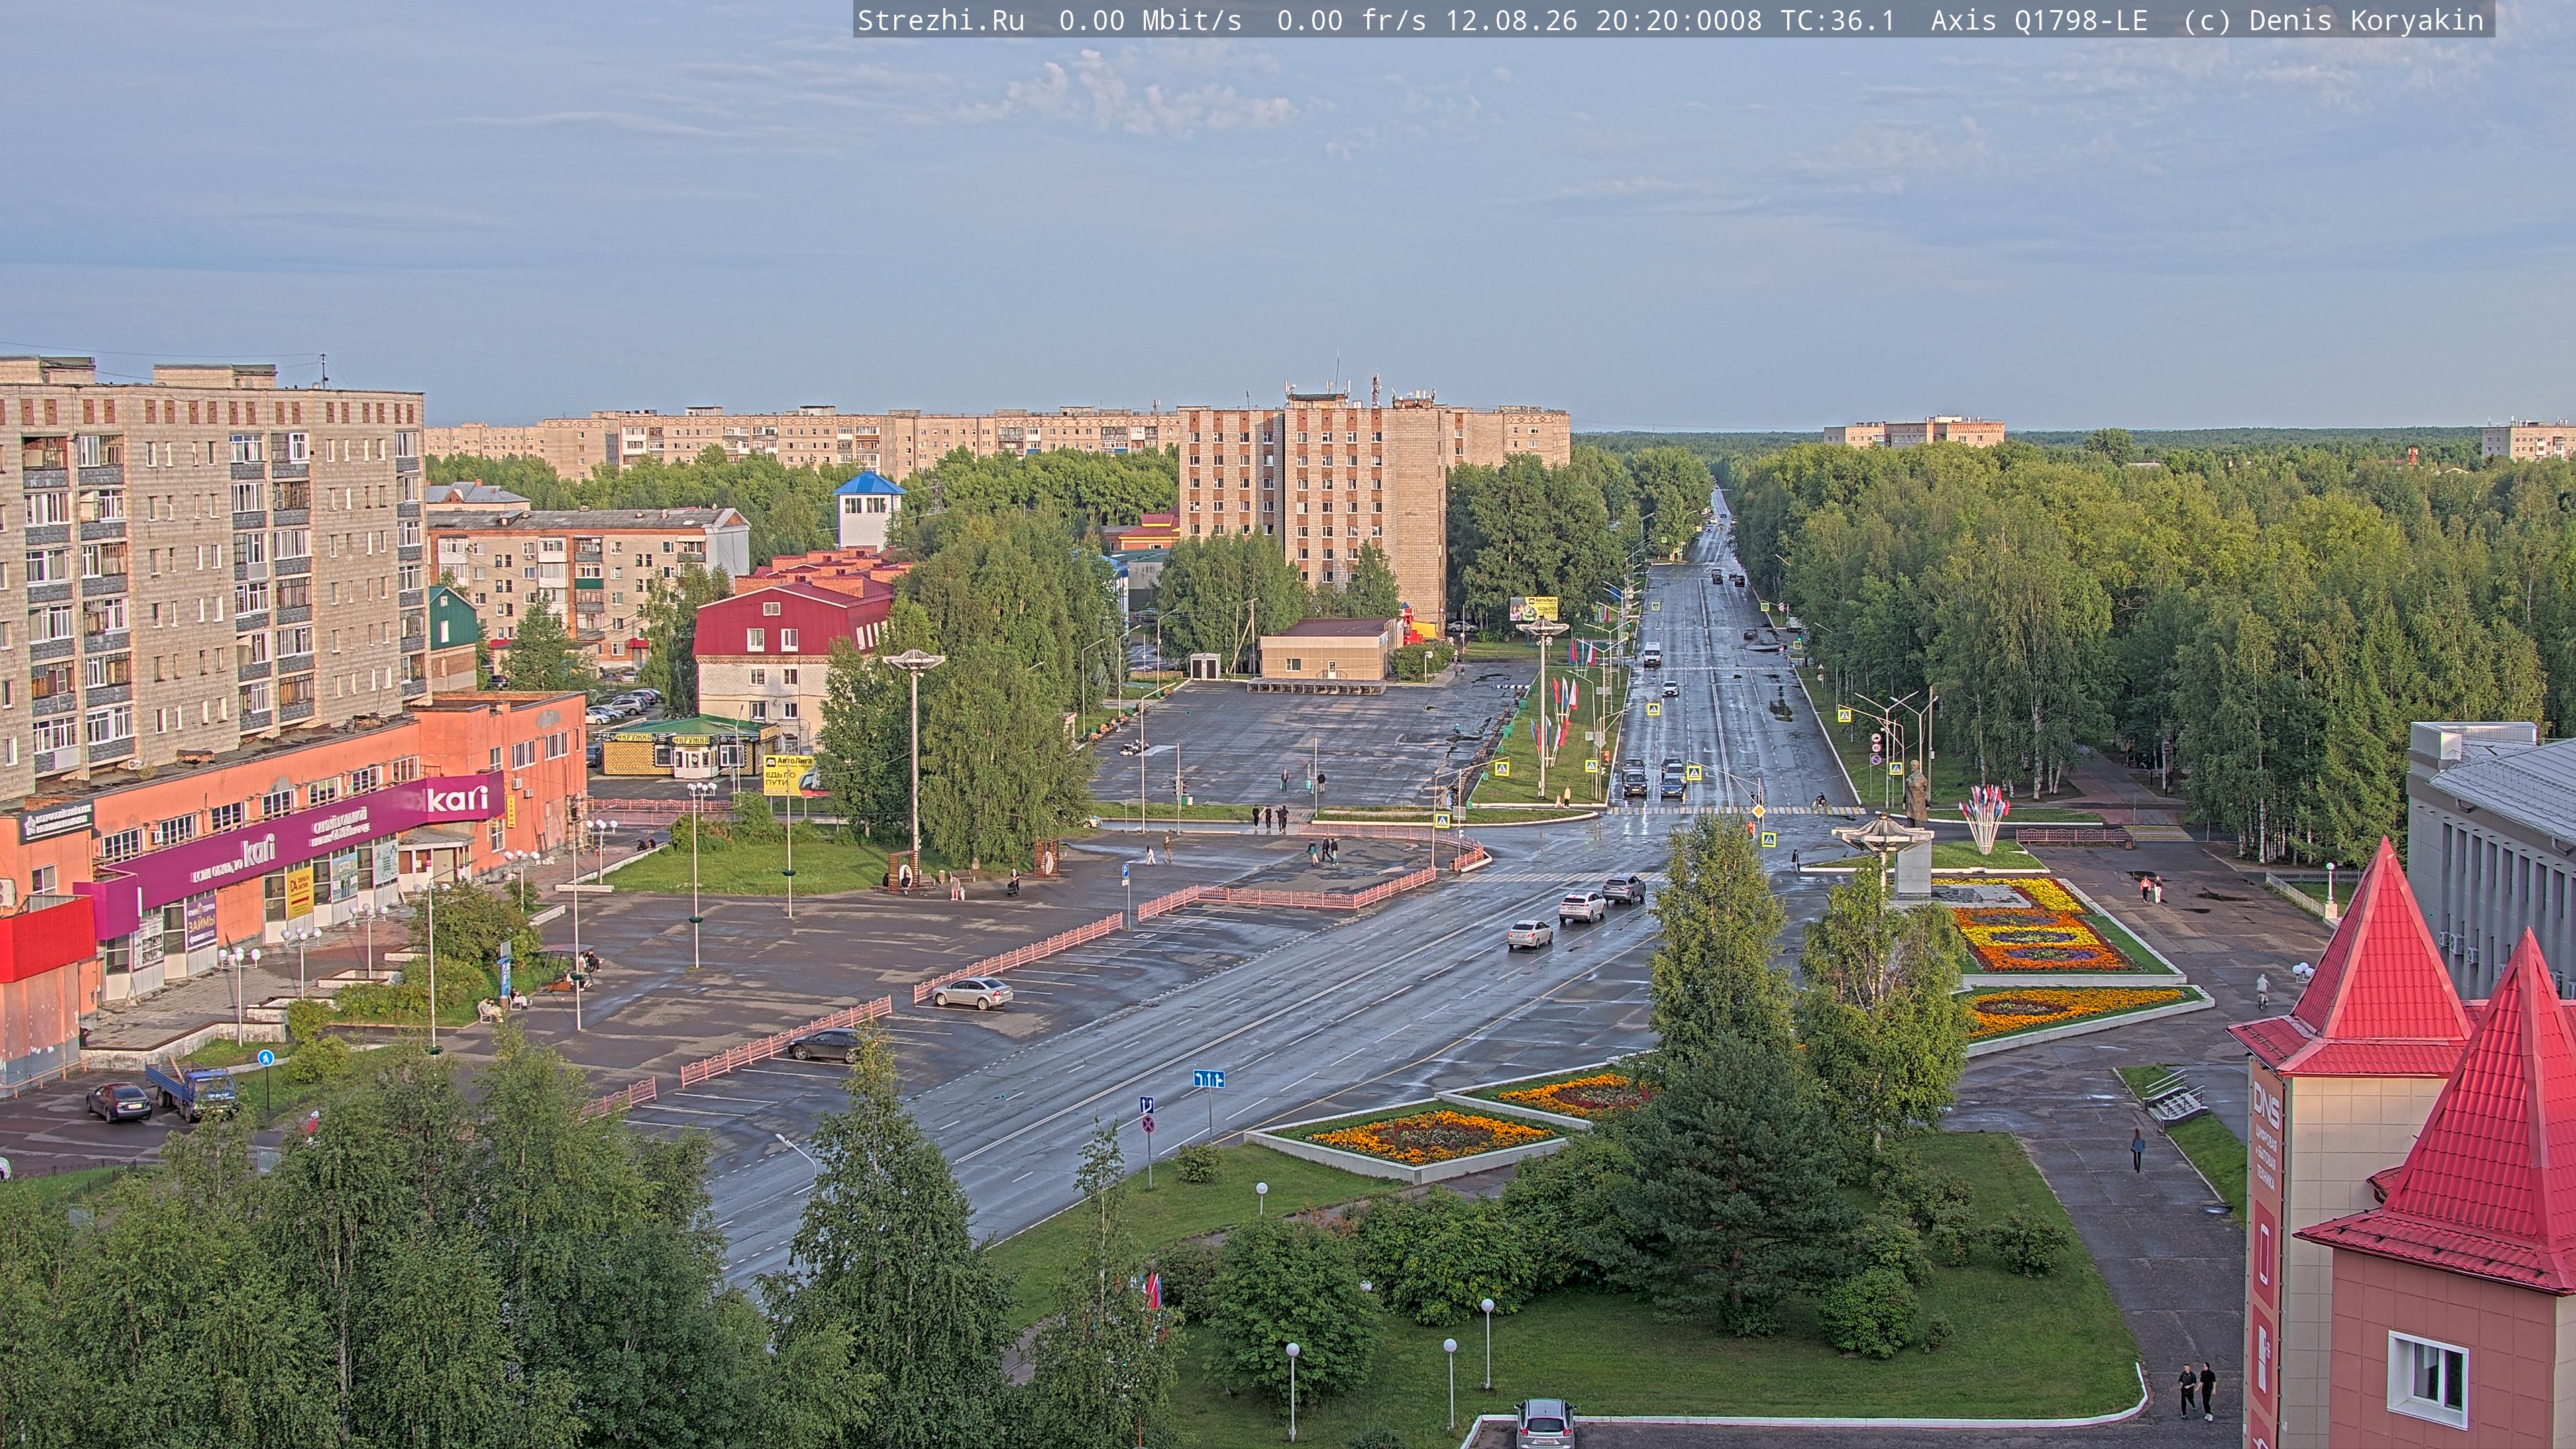Select the "0.00 Mbit/s" bitrate readout

(1150, 21)
